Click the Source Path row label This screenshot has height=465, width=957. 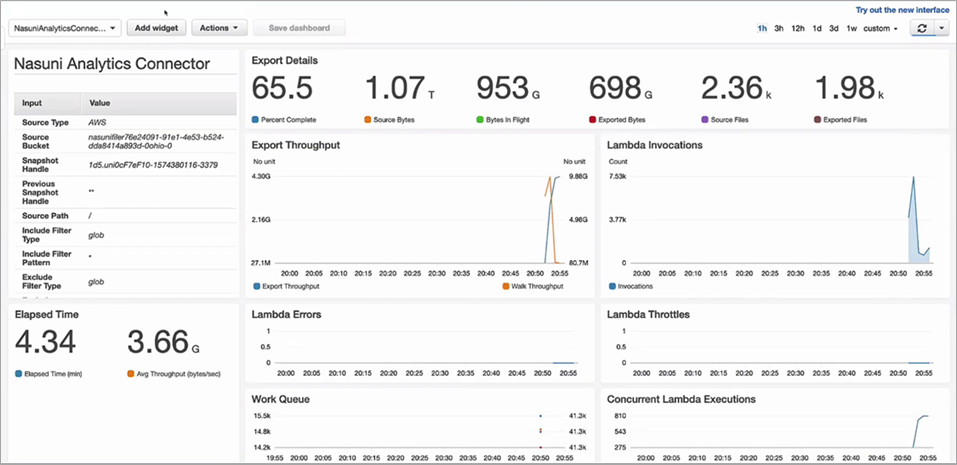pyautogui.click(x=45, y=215)
